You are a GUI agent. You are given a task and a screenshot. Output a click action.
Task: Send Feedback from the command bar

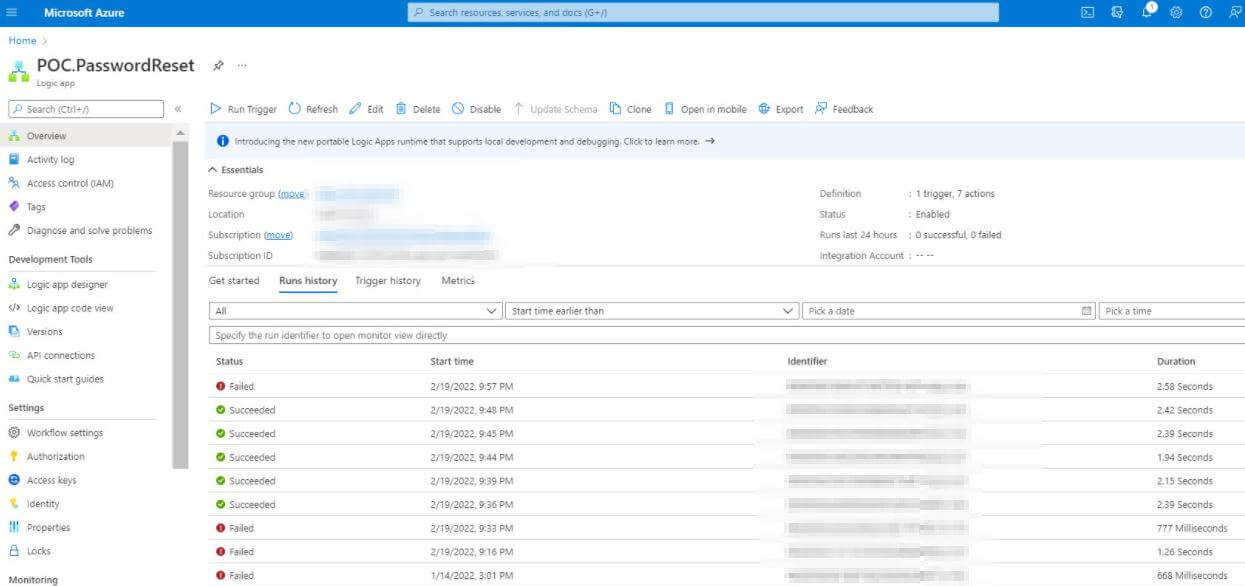(x=844, y=109)
